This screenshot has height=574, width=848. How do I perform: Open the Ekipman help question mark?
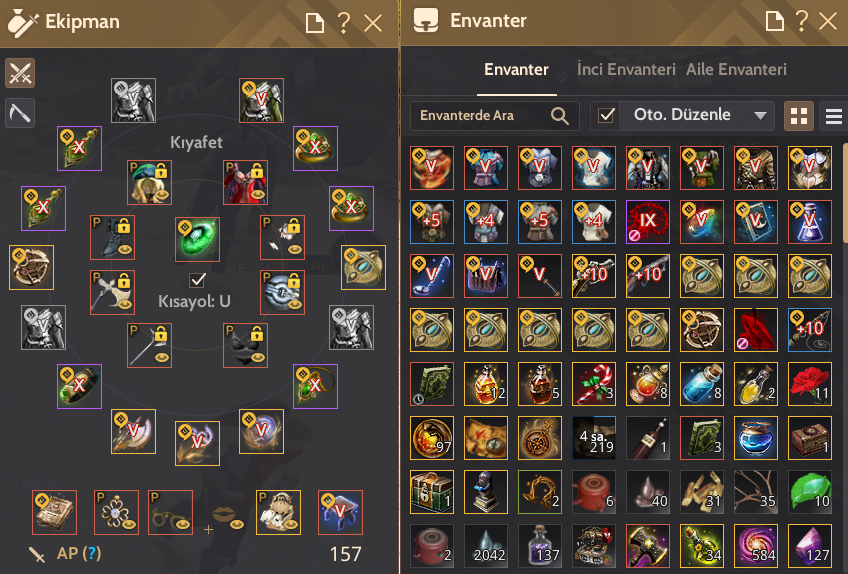(x=343, y=23)
